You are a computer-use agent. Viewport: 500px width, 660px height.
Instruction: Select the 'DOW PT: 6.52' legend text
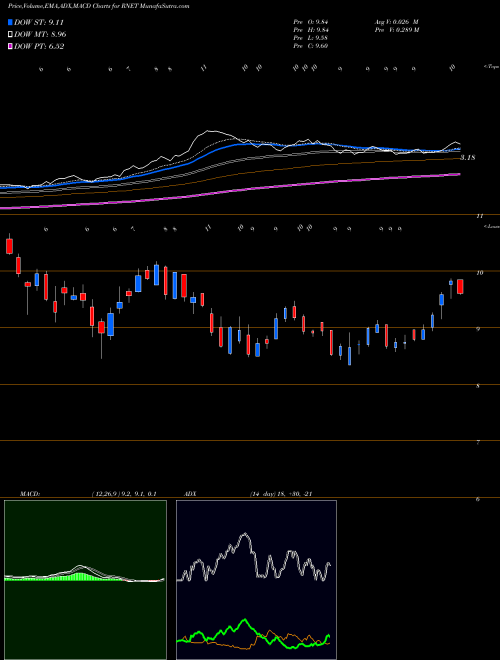(x=39, y=46)
